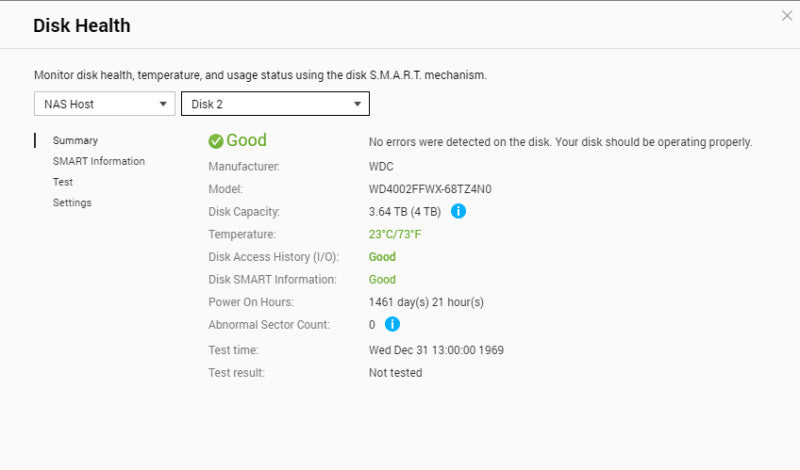Open the Disk 2 selection dropdown
This screenshot has width=800, height=470.
point(275,104)
